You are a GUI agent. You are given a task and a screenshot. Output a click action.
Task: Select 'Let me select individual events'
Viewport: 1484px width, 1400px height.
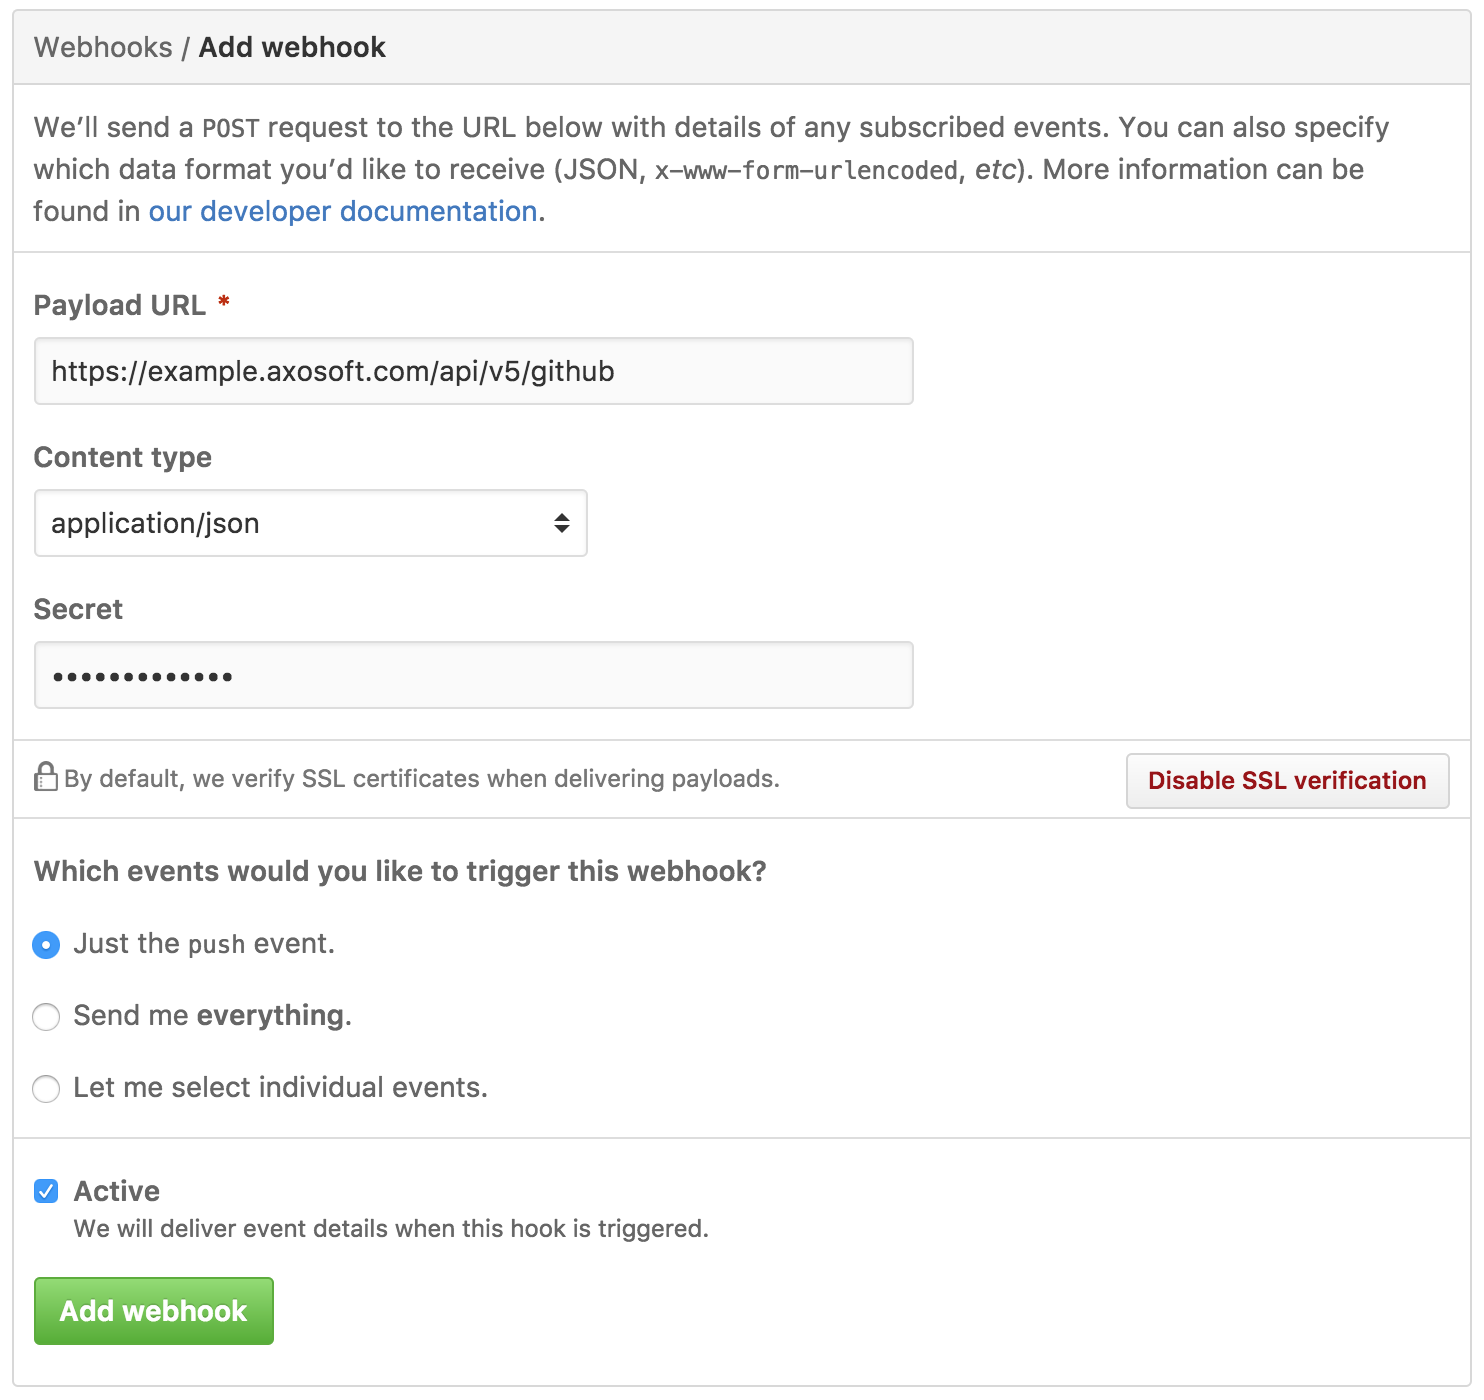coord(46,1088)
